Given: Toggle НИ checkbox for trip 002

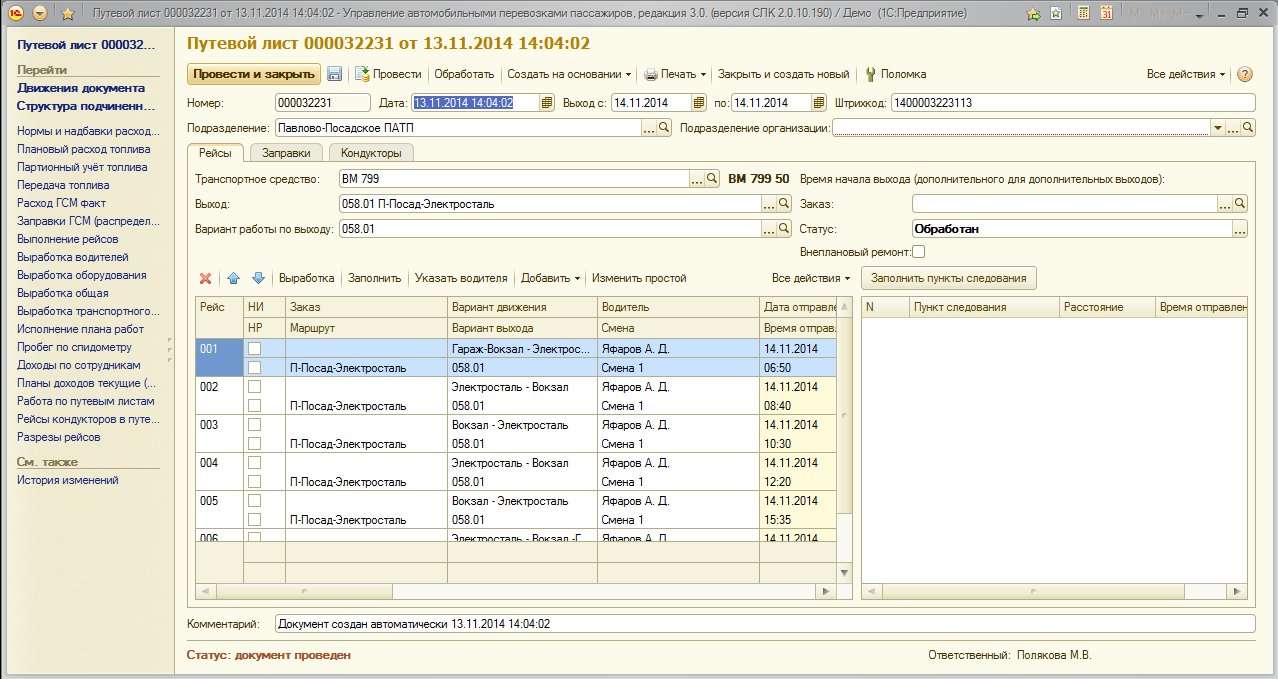Looking at the screenshot, I should tap(254, 387).
